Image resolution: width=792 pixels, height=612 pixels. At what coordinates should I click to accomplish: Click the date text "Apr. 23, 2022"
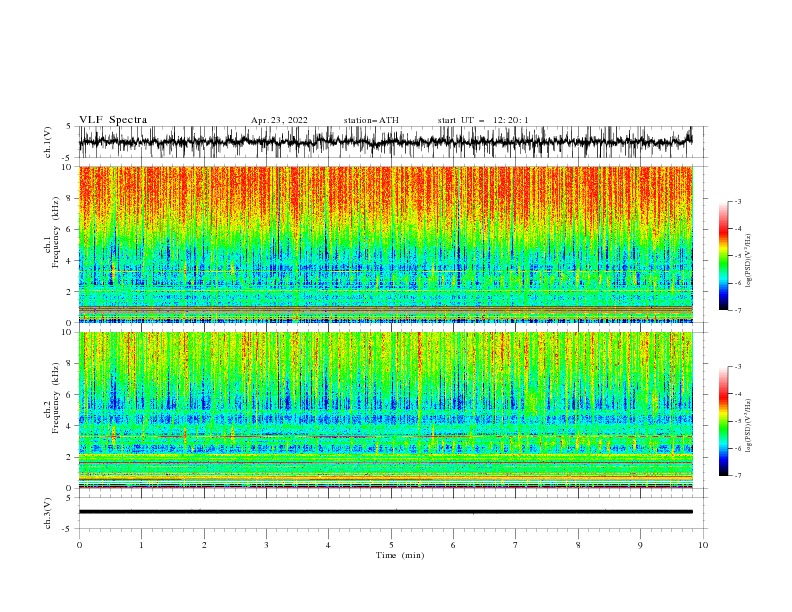(x=279, y=120)
